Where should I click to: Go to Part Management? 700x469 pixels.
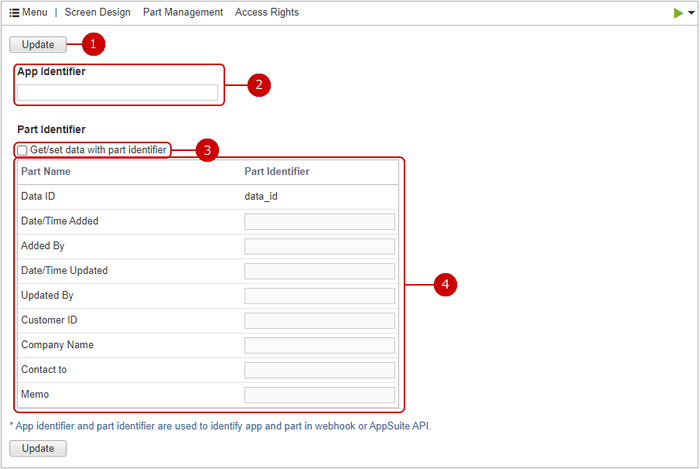183,13
